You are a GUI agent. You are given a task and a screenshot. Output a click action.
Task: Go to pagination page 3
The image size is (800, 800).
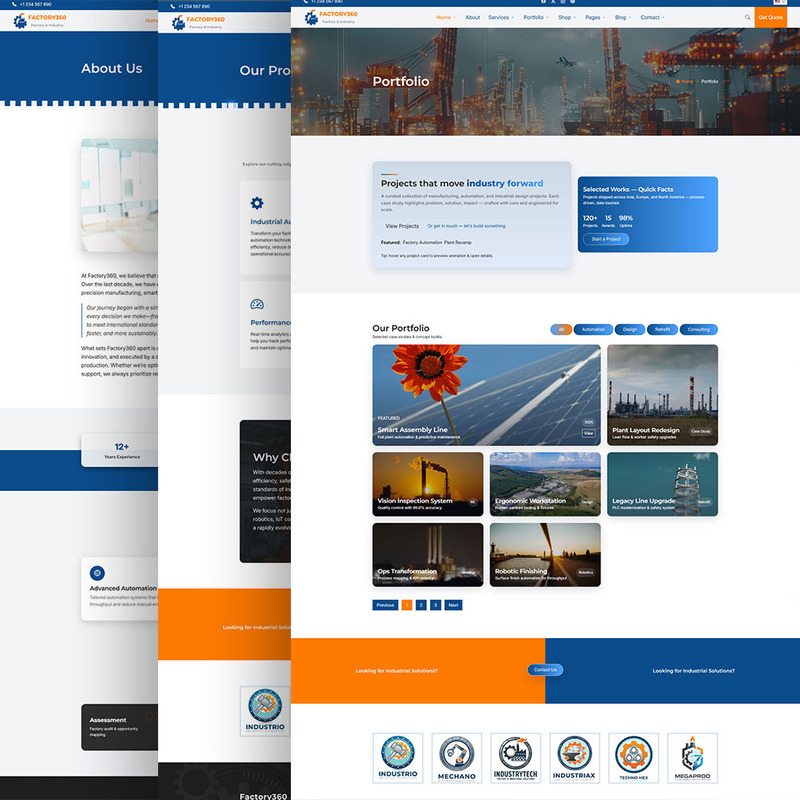435,605
